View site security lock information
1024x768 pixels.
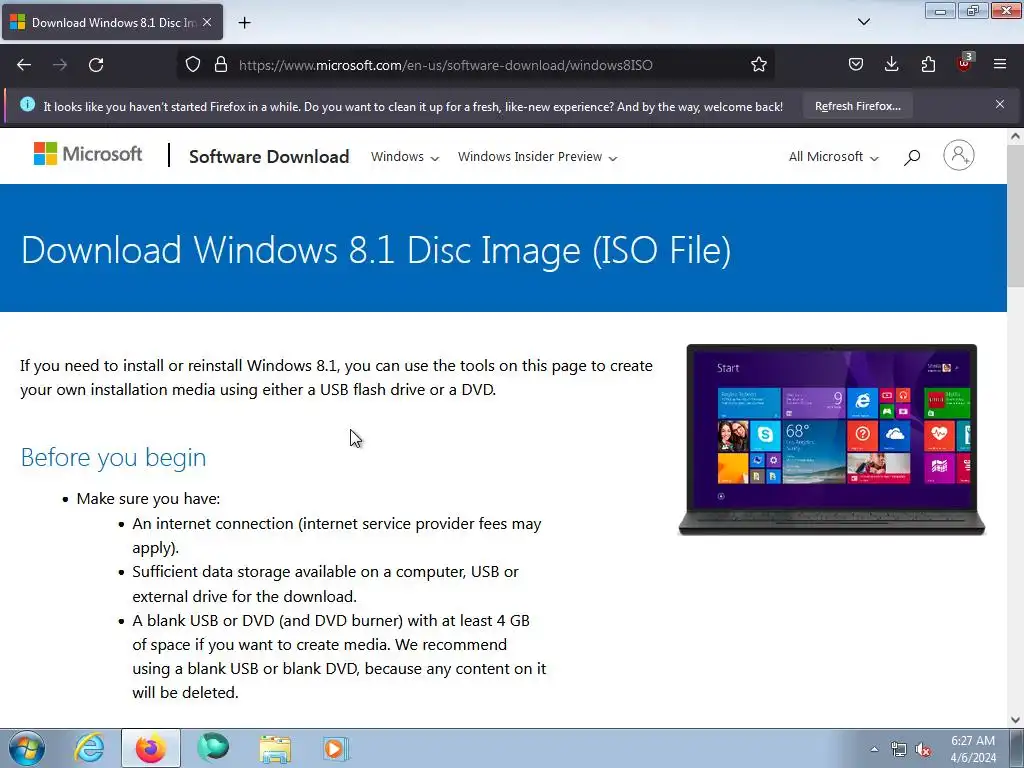(221, 65)
